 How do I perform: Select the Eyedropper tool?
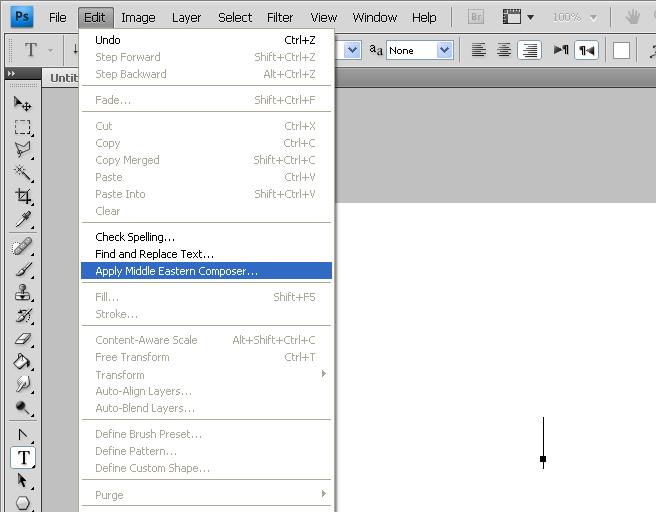(23, 218)
